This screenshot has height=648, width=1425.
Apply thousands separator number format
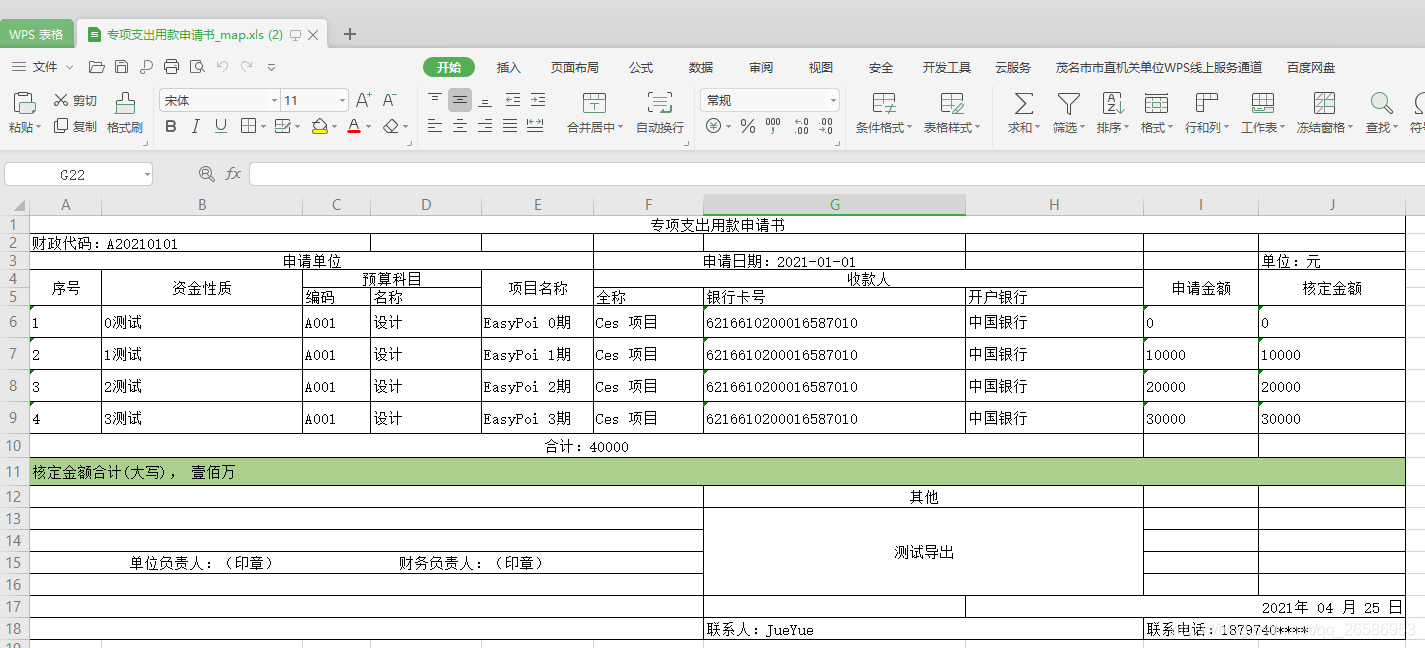pyautogui.click(x=773, y=126)
